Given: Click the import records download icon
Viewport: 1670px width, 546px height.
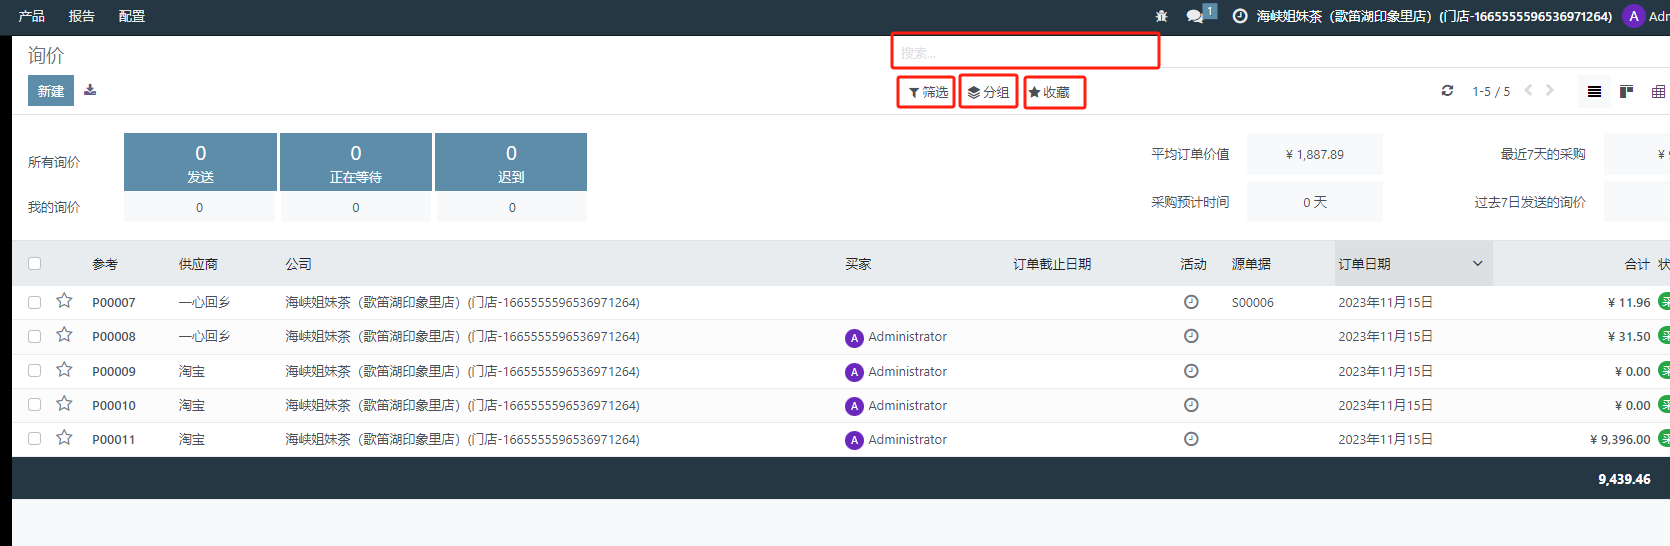Looking at the screenshot, I should pos(90,90).
